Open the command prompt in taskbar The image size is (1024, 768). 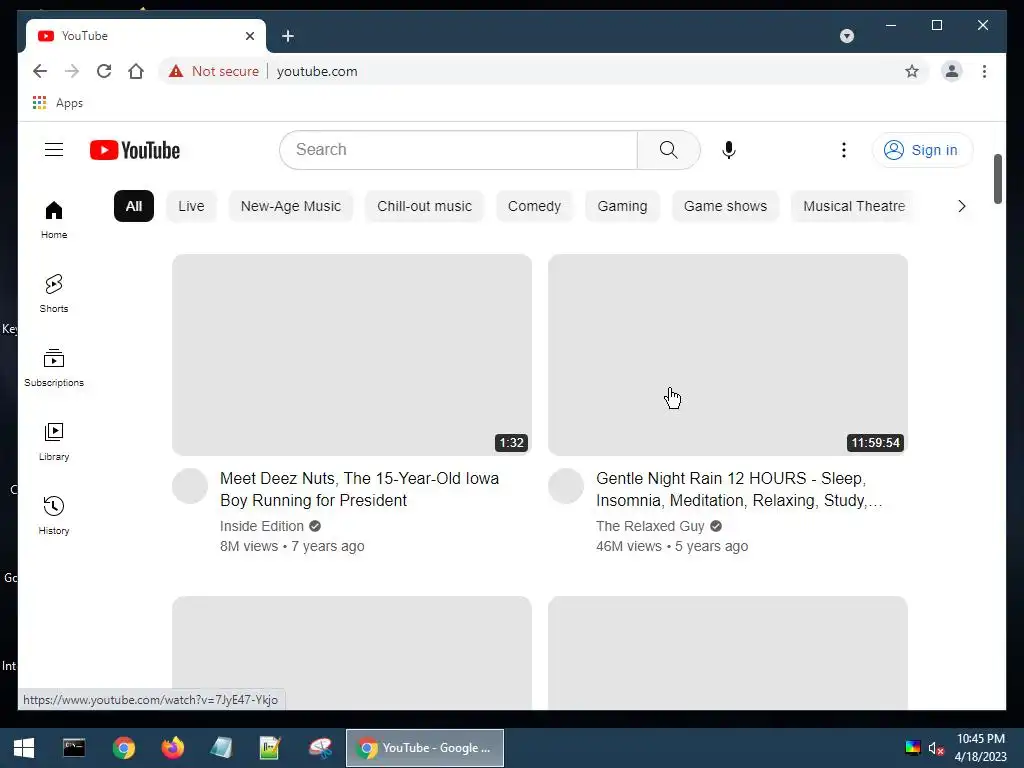[74, 748]
